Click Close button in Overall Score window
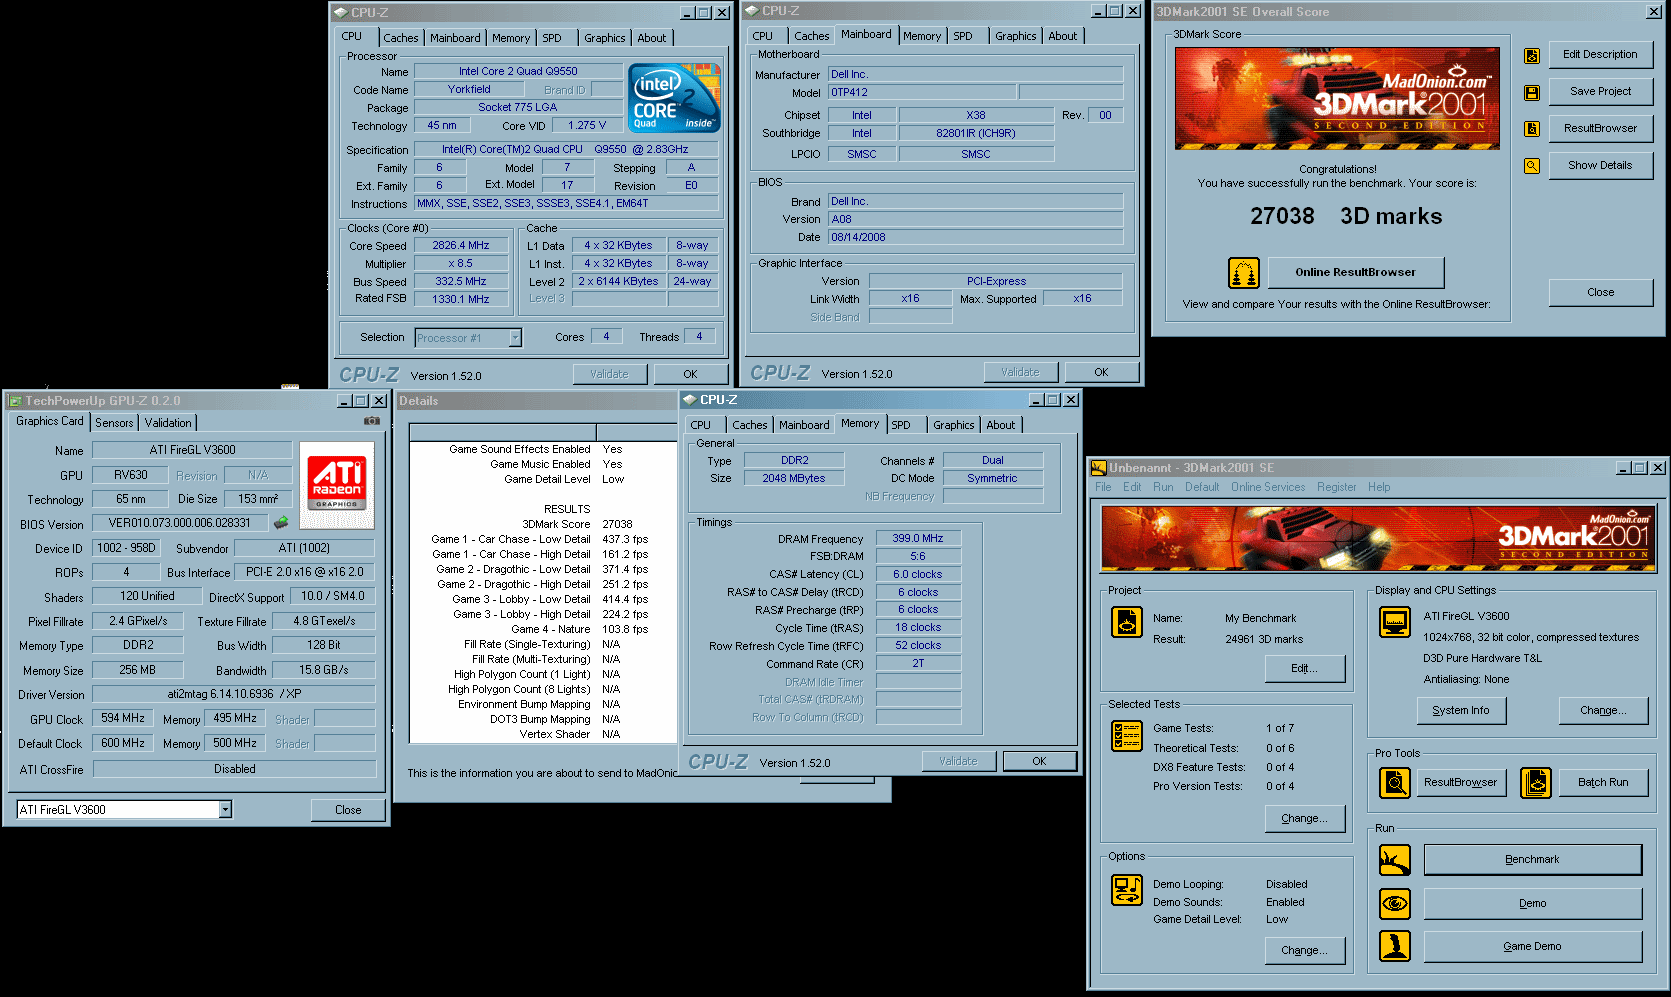Viewport: 1671px width, 997px height. (x=1600, y=293)
